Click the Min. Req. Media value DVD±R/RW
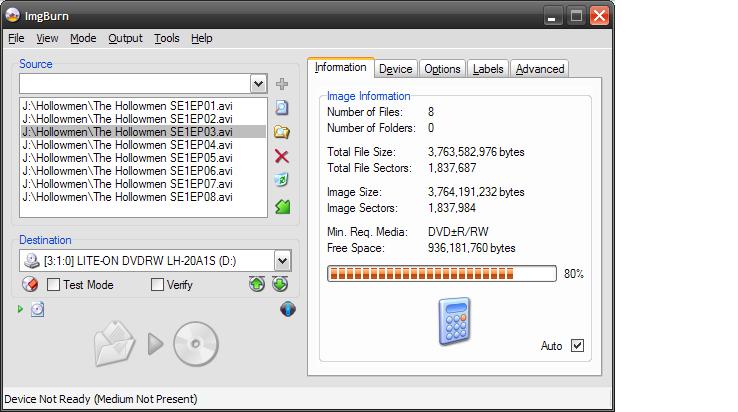Image resolution: width=738 pixels, height=412 pixels. click(458, 232)
